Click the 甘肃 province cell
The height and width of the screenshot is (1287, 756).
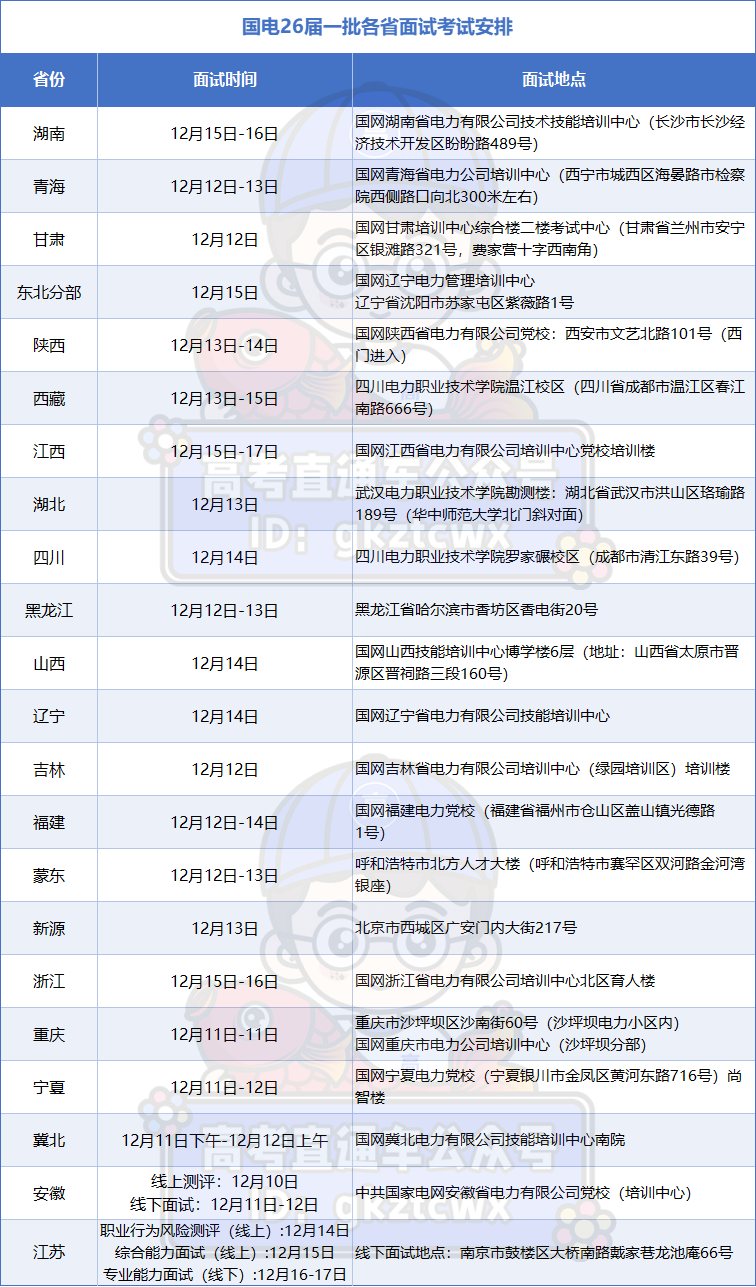click(49, 239)
